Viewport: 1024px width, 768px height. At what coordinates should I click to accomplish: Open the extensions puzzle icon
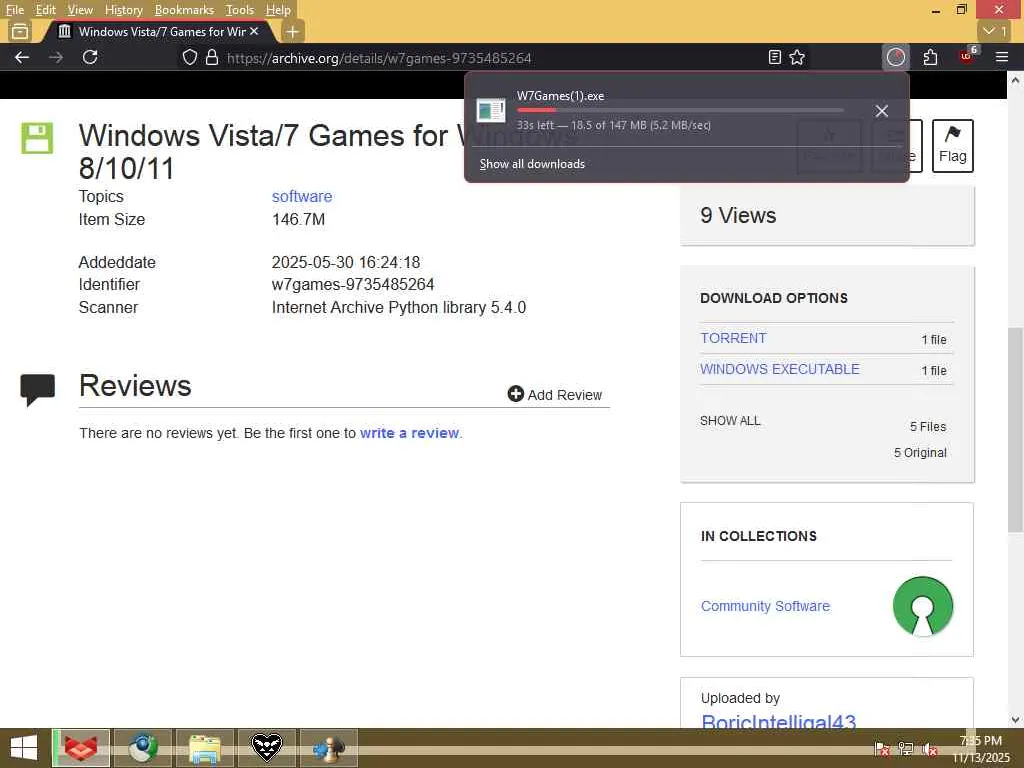click(931, 57)
